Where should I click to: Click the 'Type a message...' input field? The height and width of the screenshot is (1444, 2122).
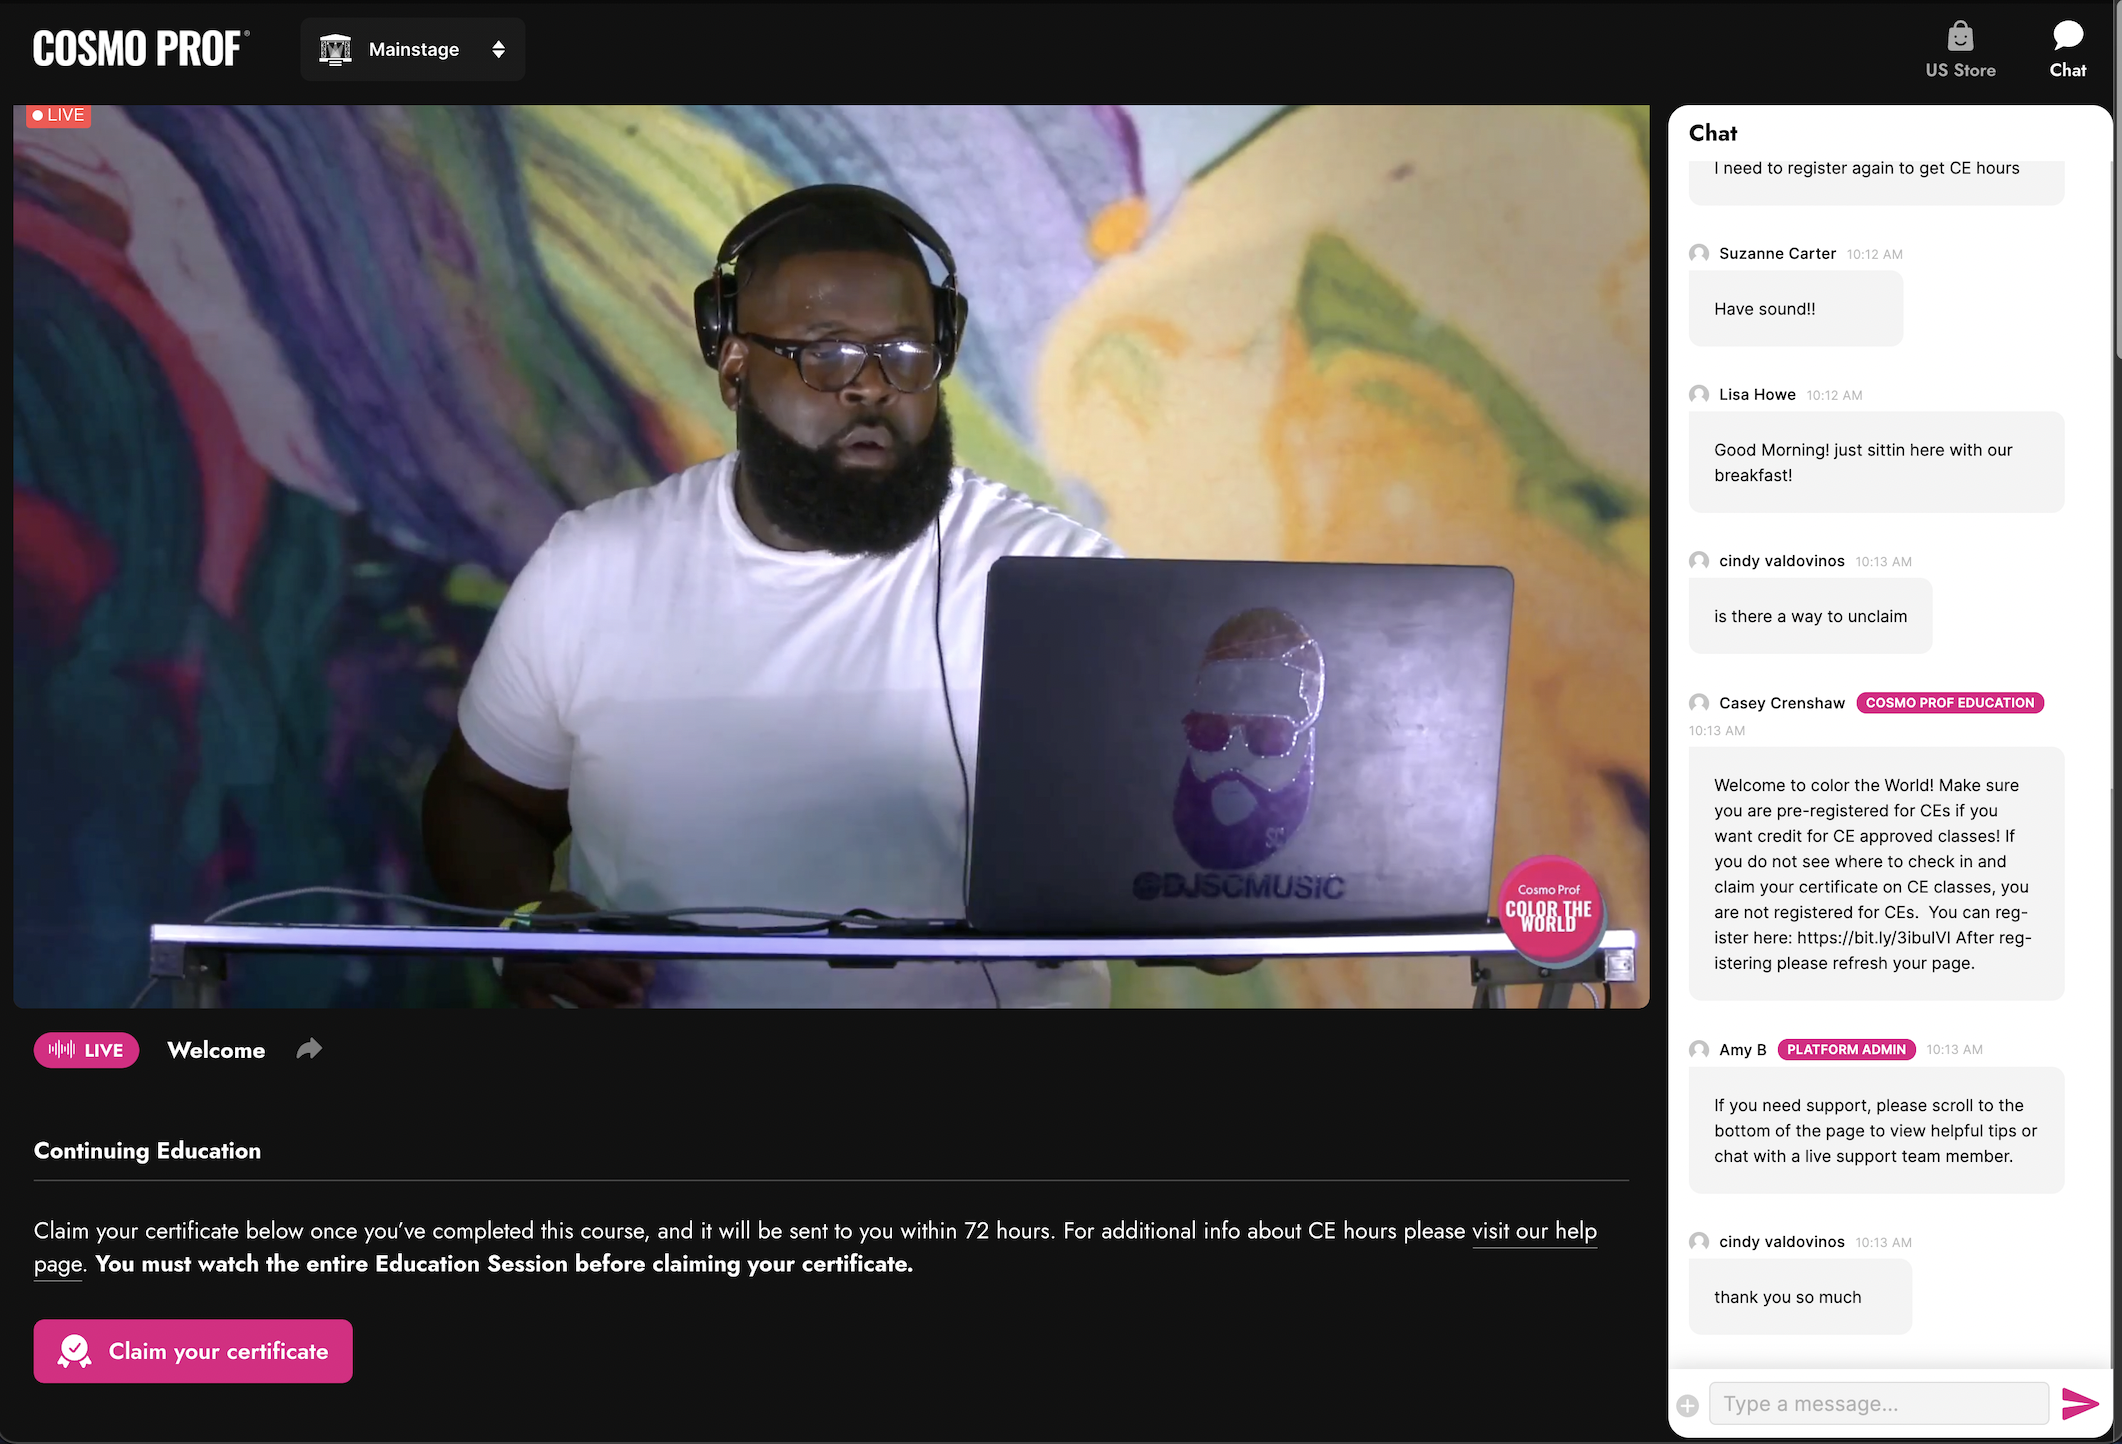click(x=1878, y=1403)
